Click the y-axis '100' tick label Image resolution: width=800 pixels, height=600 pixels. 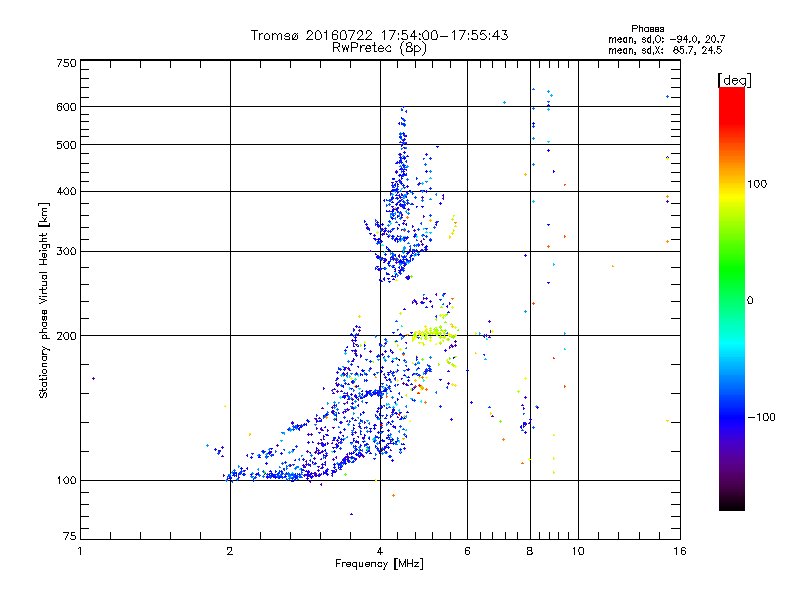pos(66,481)
